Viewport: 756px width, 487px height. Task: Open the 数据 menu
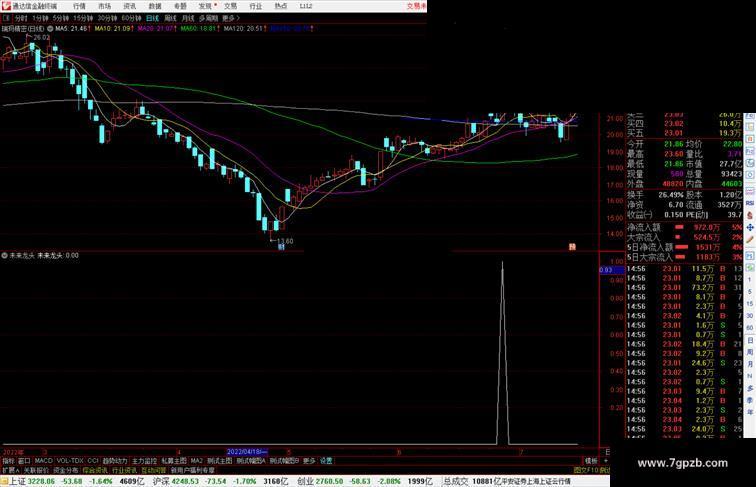point(155,6)
